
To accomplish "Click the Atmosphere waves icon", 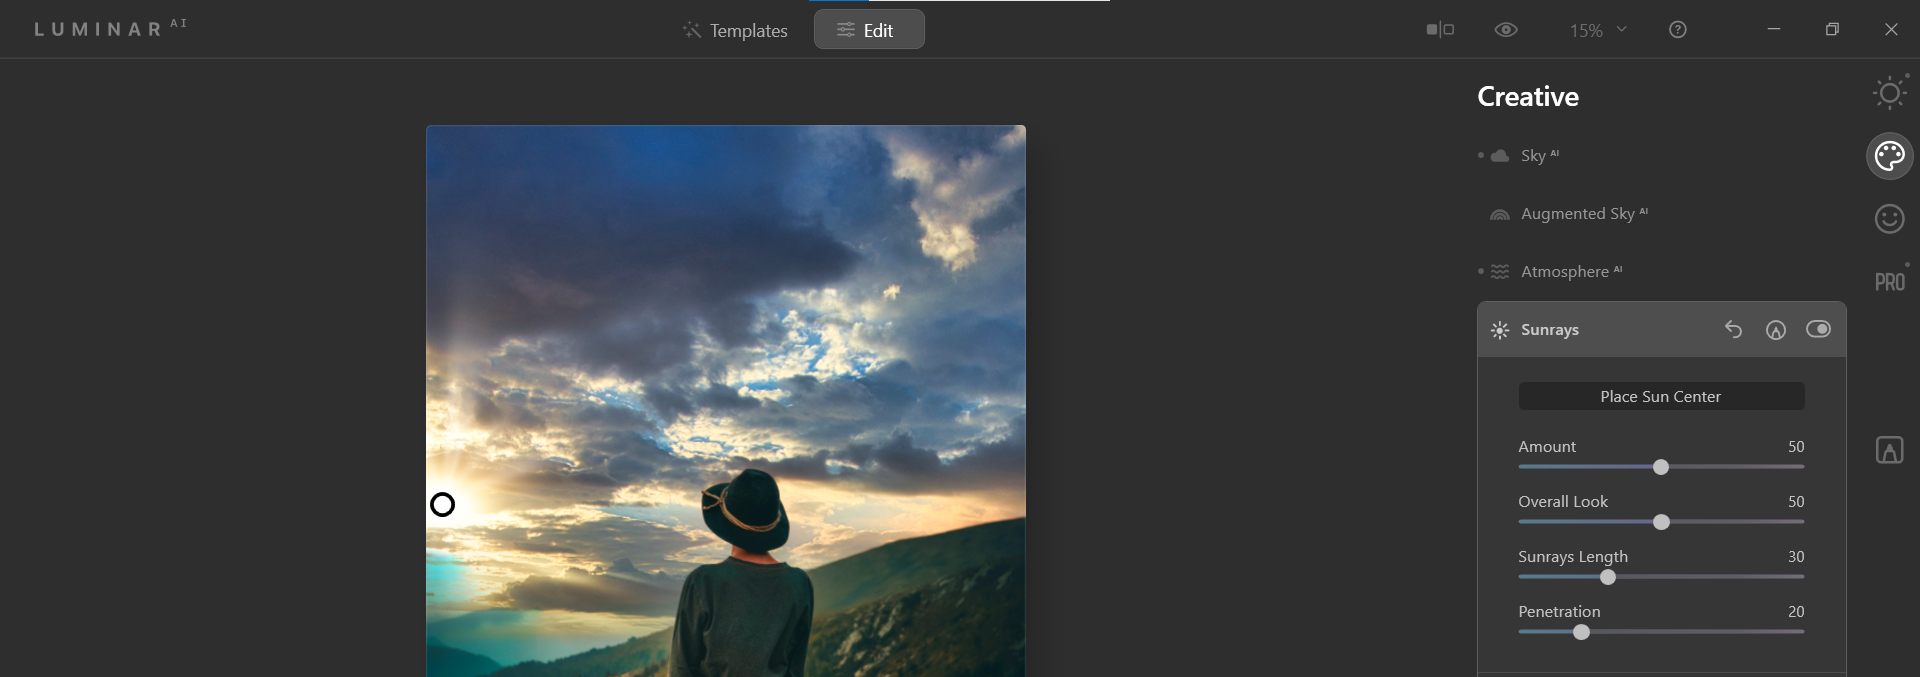I will [1500, 272].
